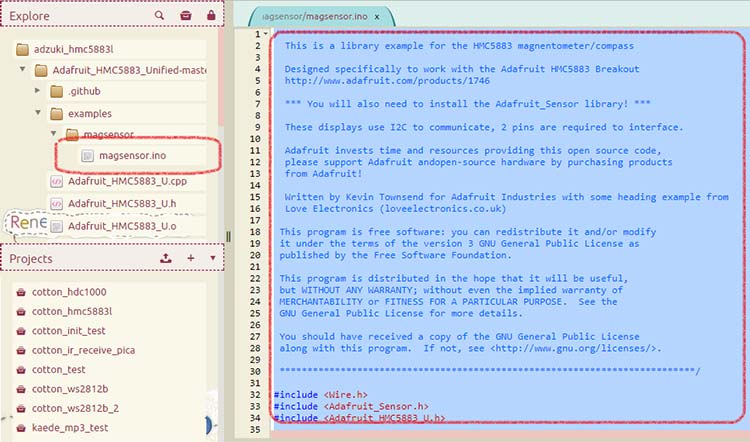Close the magsensor.ino editor tab
Viewport: 750px width, 442px height.
point(377,17)
